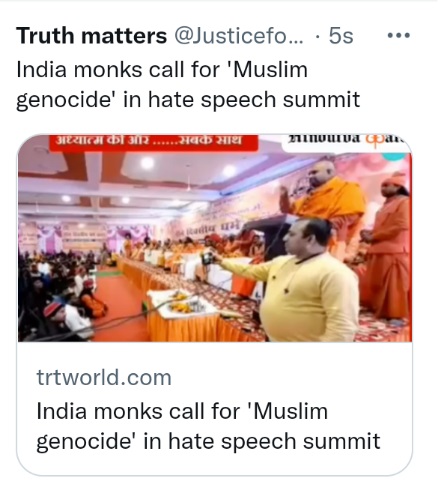438x487 pixels.
Task: Open the Truth matters profile name
Action: tap(91, 35)
